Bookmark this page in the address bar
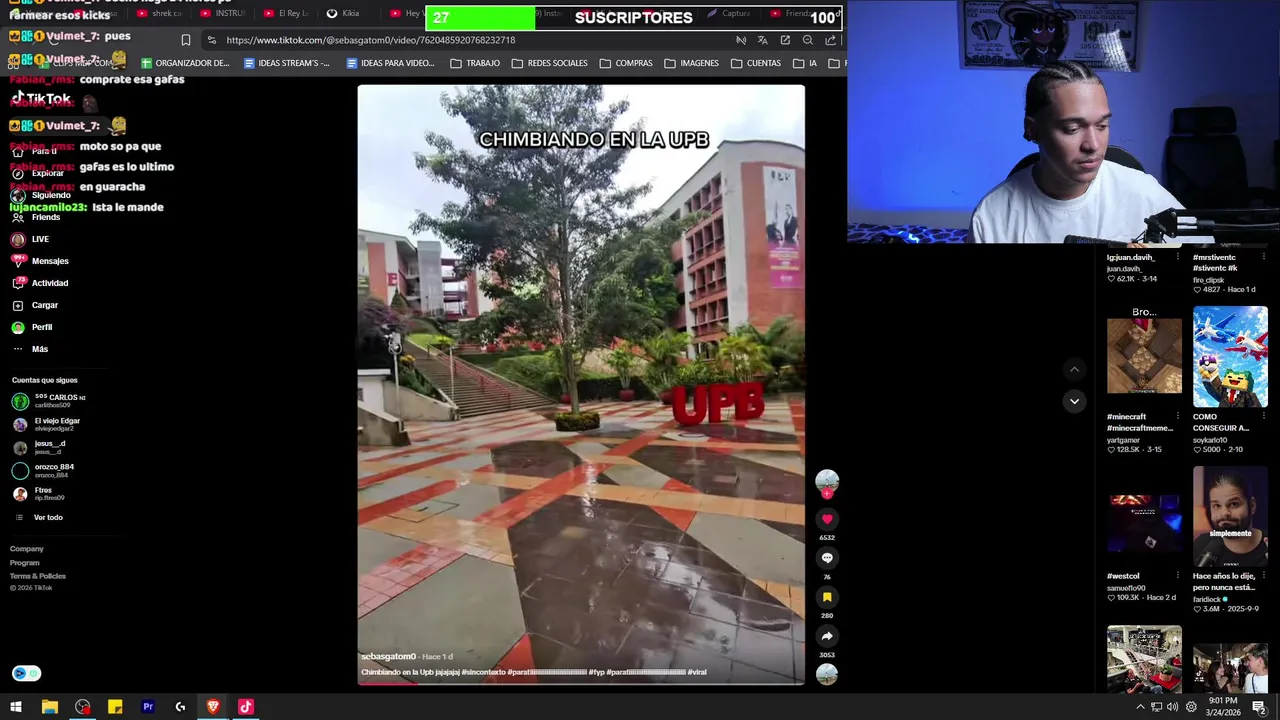This screenshot has height=720, width=1280. tap(185, 40)
